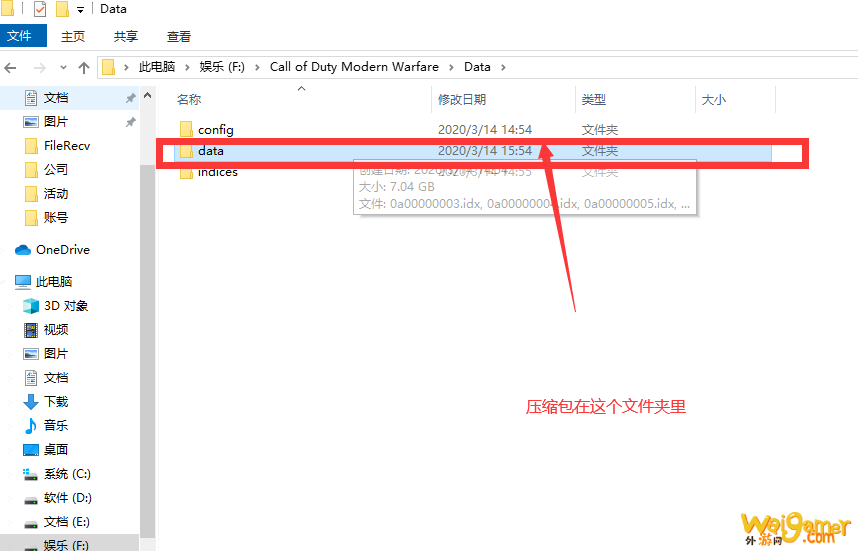This screenshot has height=551, width=858.
Task: Go up one folder level
Action: click(x=84, y=68)
